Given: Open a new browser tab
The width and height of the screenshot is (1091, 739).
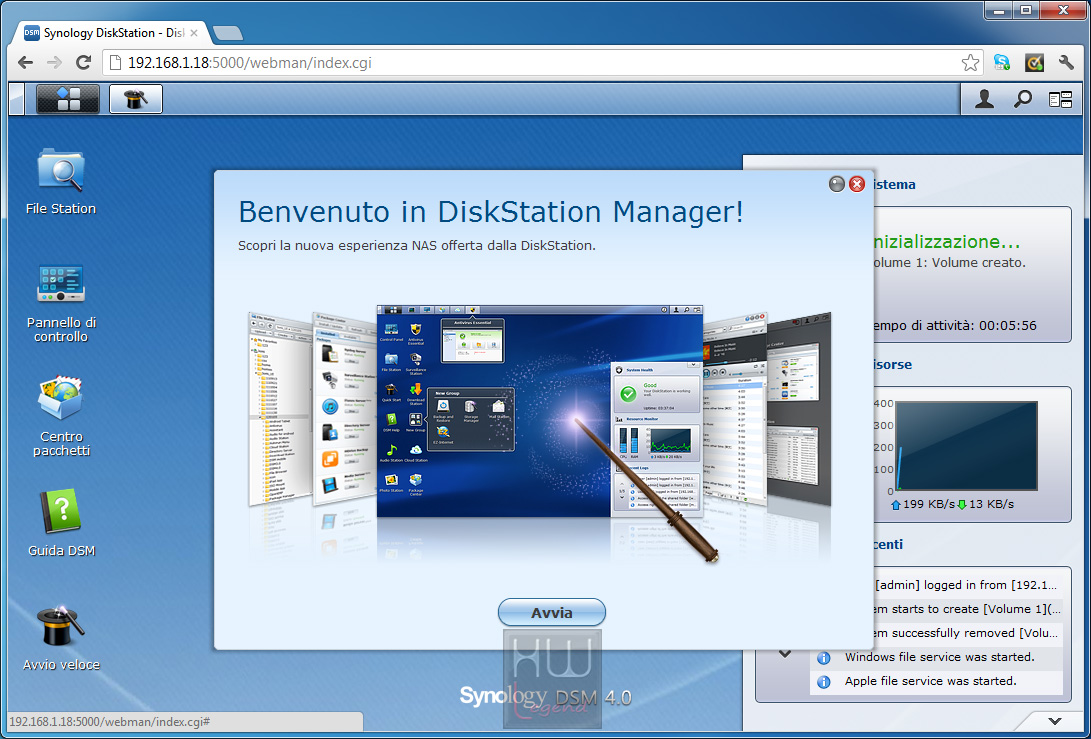Looking at the screenshot, I should click(x=228, y=33).
